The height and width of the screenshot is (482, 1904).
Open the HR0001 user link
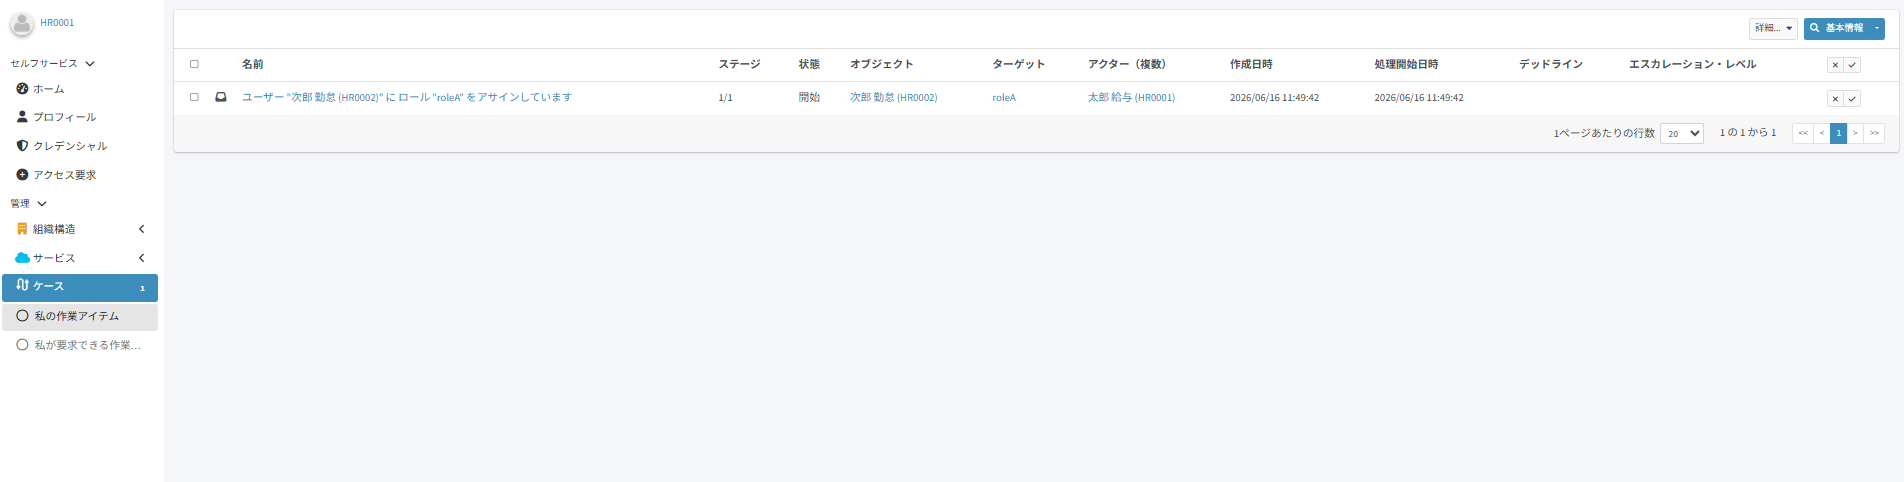[x=57, y=23]
